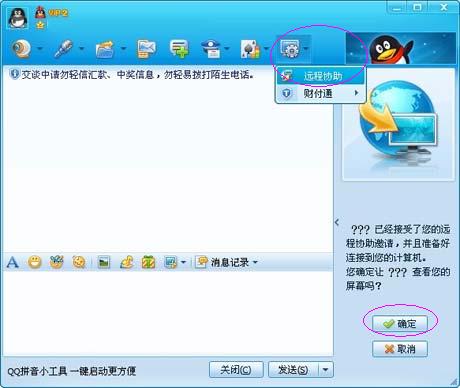Collapse the side panel with arrow
Viewport: 460px width, 388px height.
coord(337,222)
